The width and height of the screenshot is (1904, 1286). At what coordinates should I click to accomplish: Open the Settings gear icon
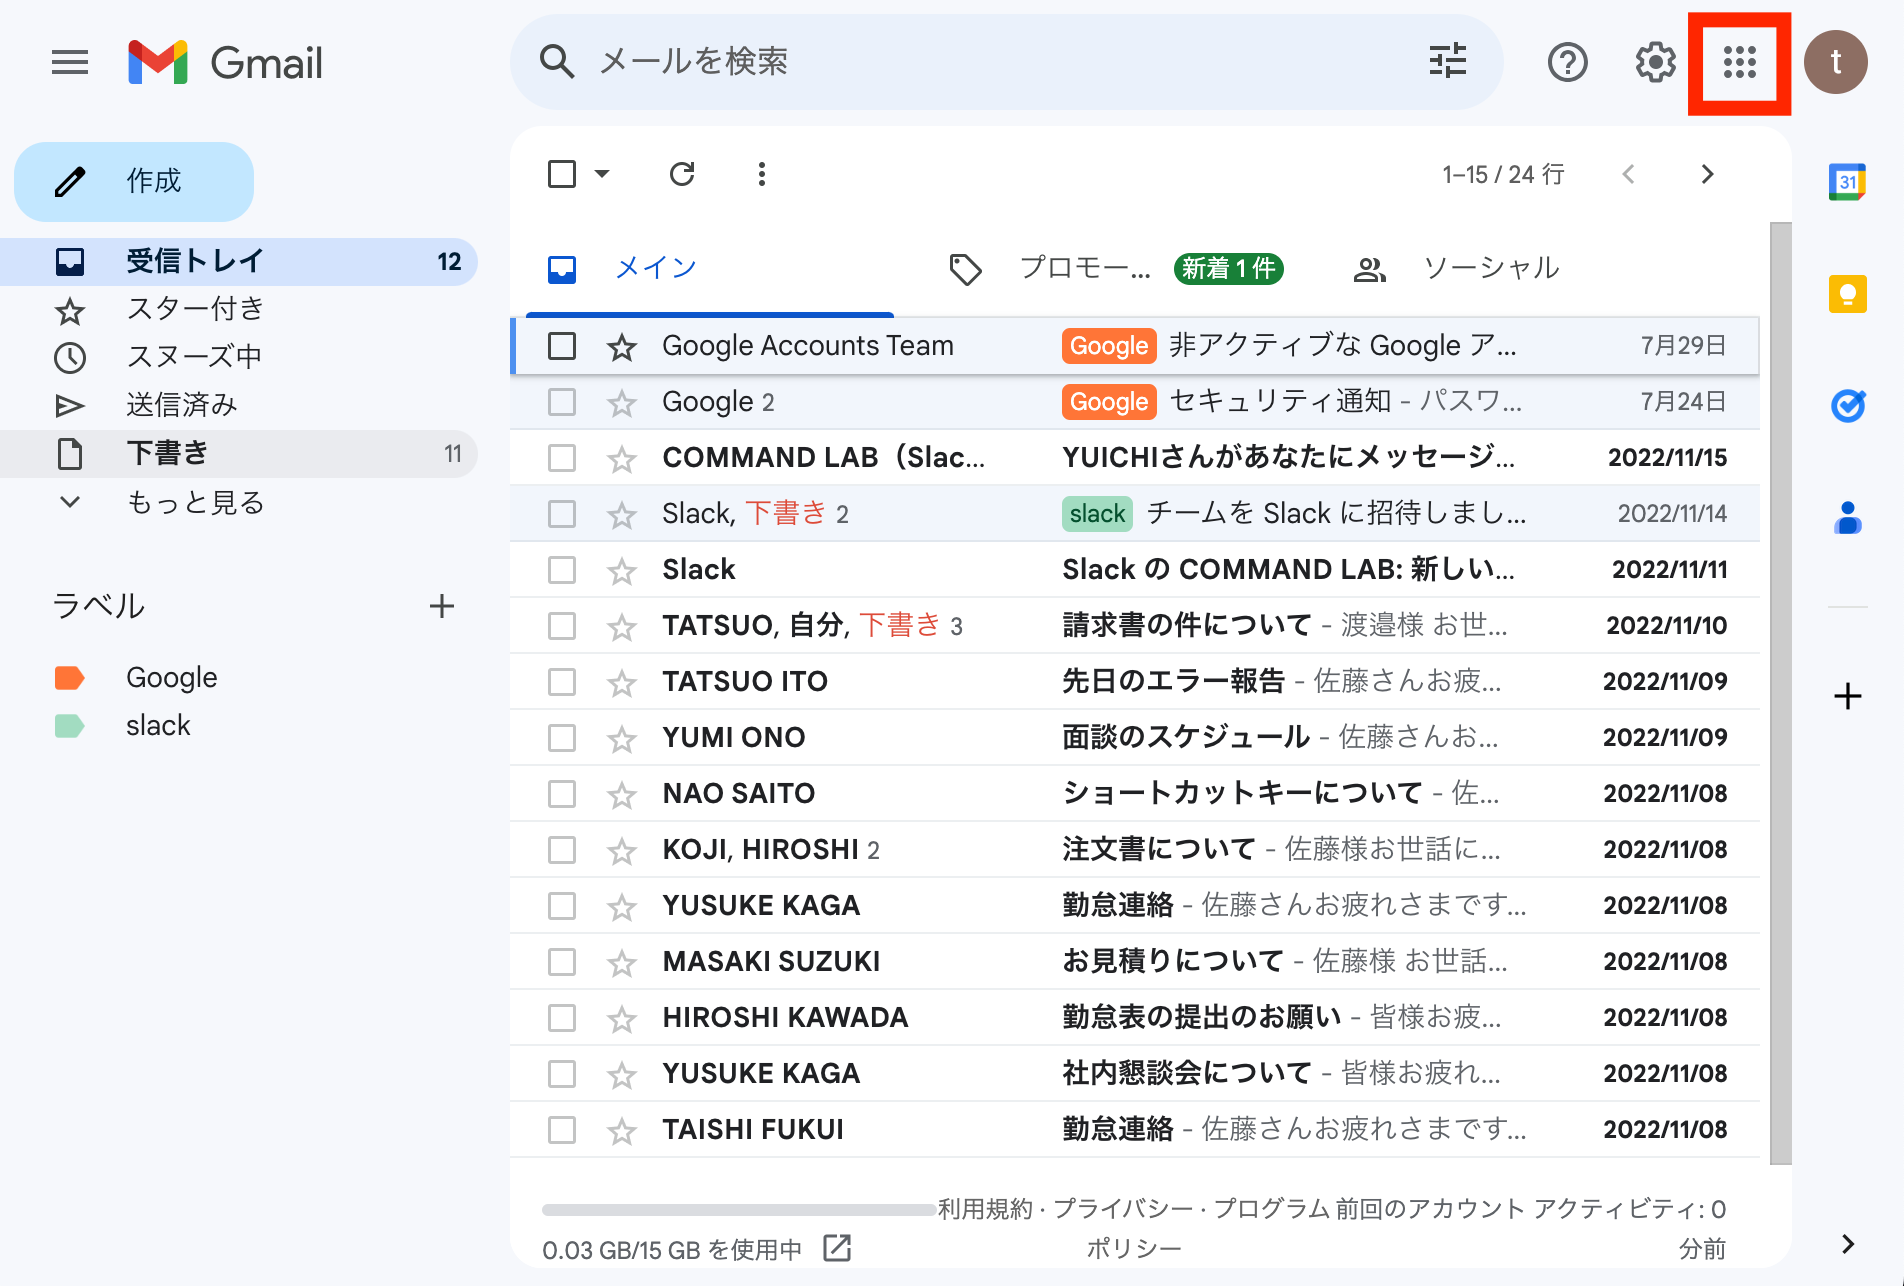click(x=1655, y=62)
